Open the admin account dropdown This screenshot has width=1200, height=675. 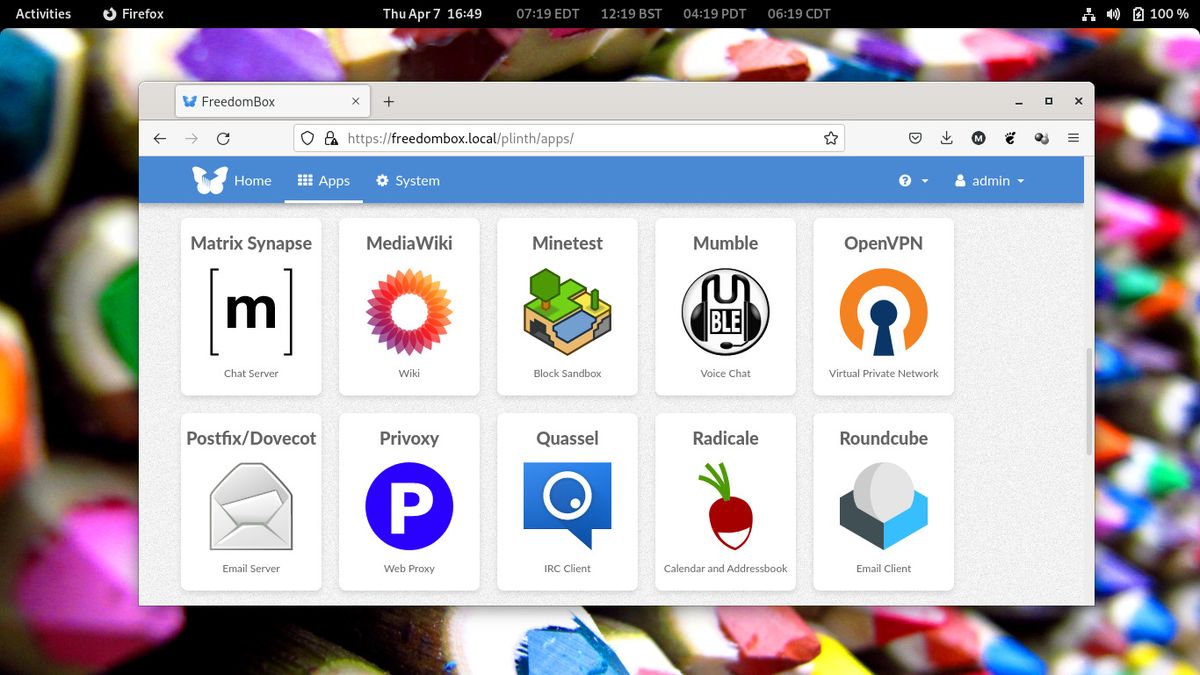[x=989, y=181]
